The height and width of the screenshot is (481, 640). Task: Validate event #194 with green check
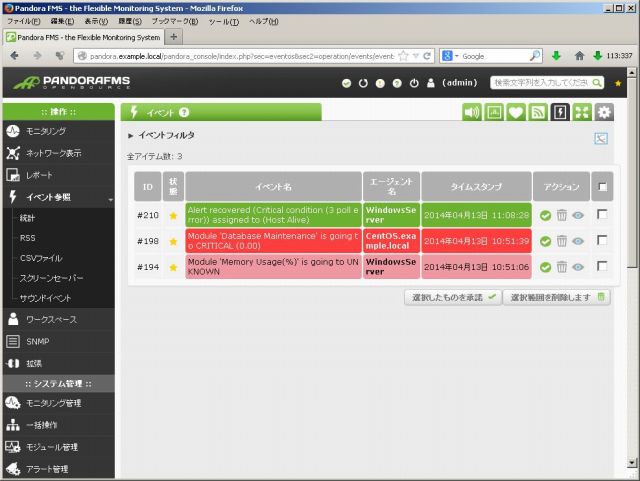(545, 267)
